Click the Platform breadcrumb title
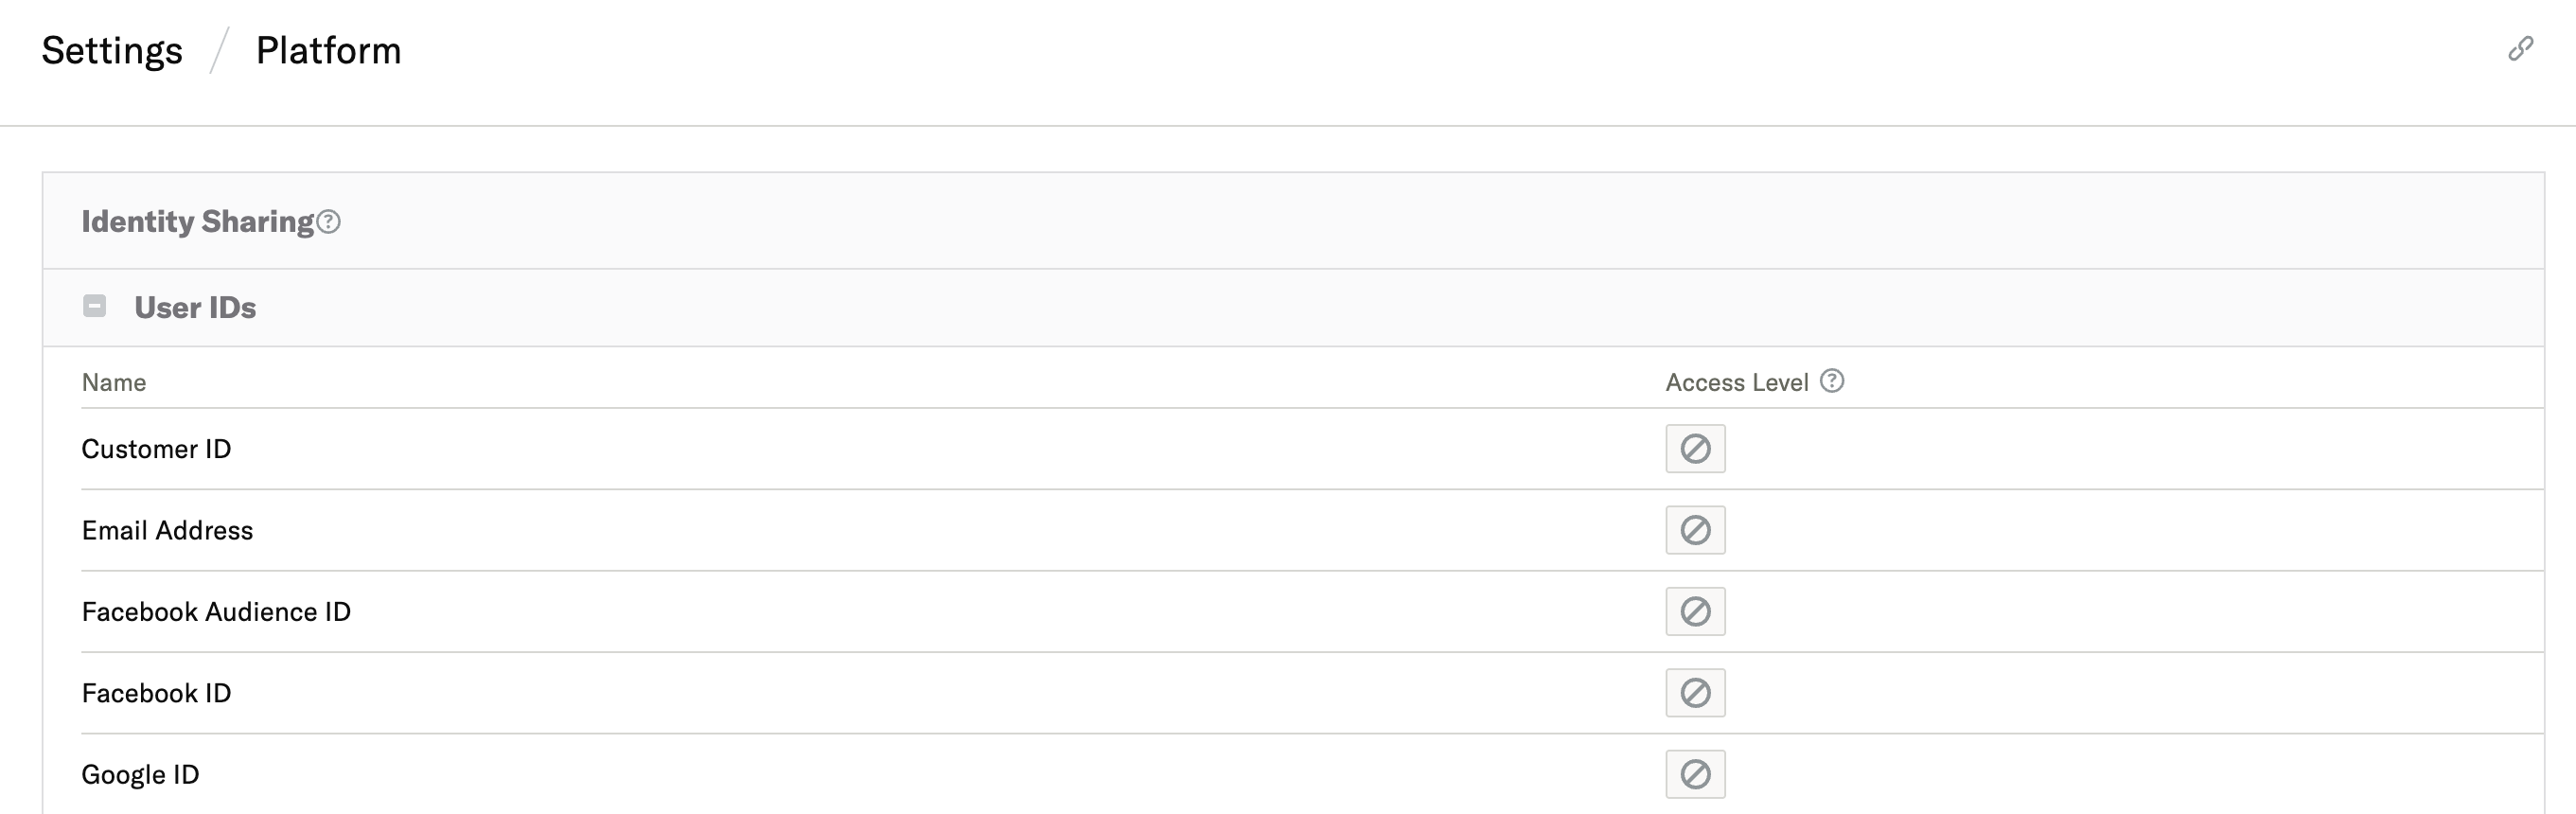2576x814 pixels. [x=328, y=51]
